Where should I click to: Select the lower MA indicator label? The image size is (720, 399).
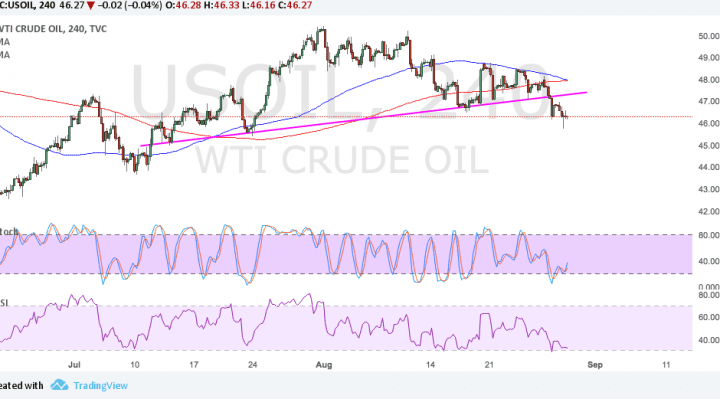coord(5,55)
